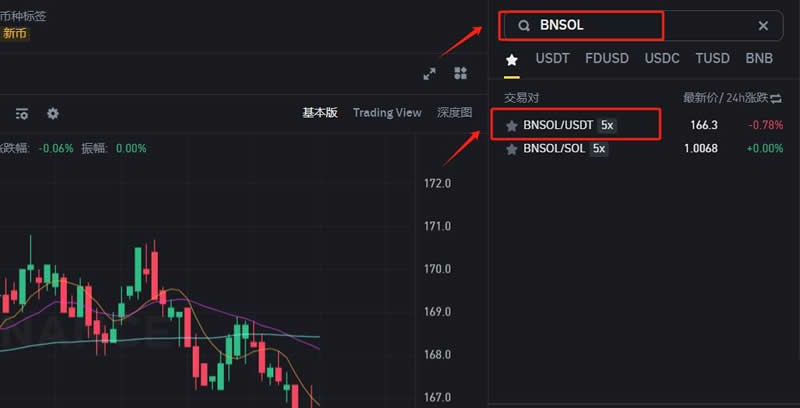Click the search magnifier icon
Image resolution: width=800 pixels, height=408 pixels.
523,26
